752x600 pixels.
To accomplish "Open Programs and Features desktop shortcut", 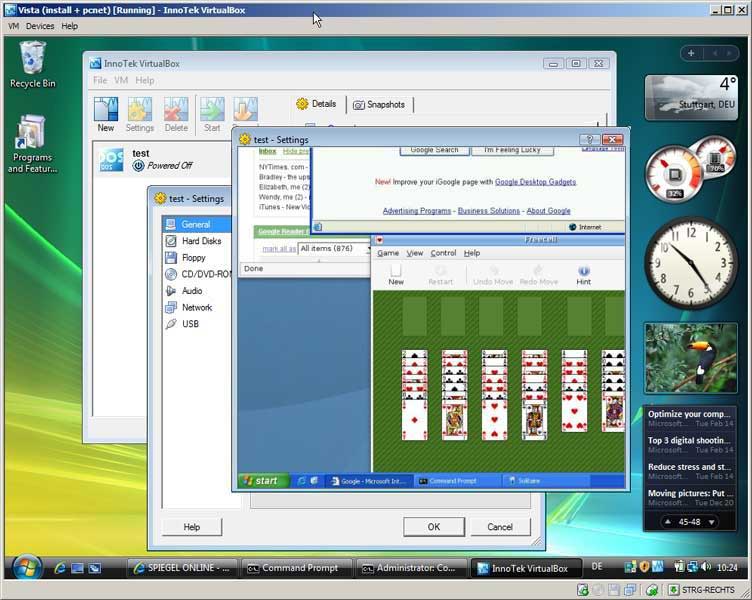I will coord(32,144).
